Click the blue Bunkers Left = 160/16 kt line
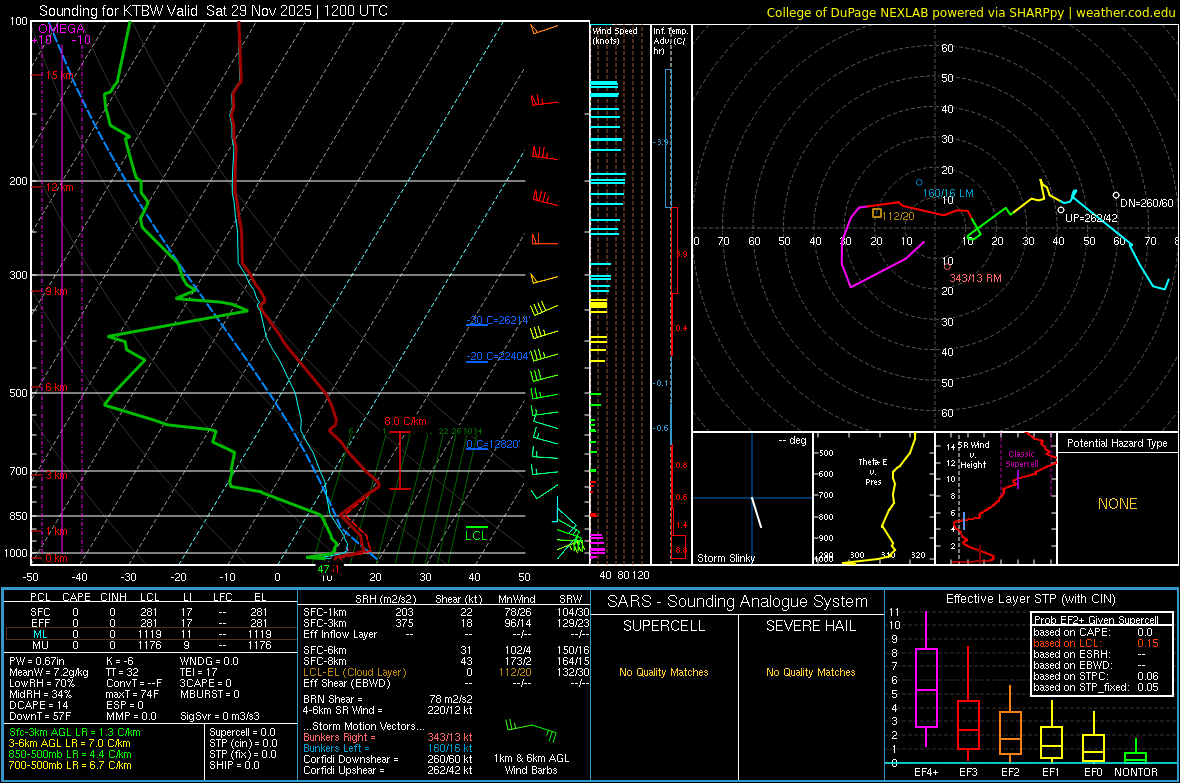 point(388,748)
